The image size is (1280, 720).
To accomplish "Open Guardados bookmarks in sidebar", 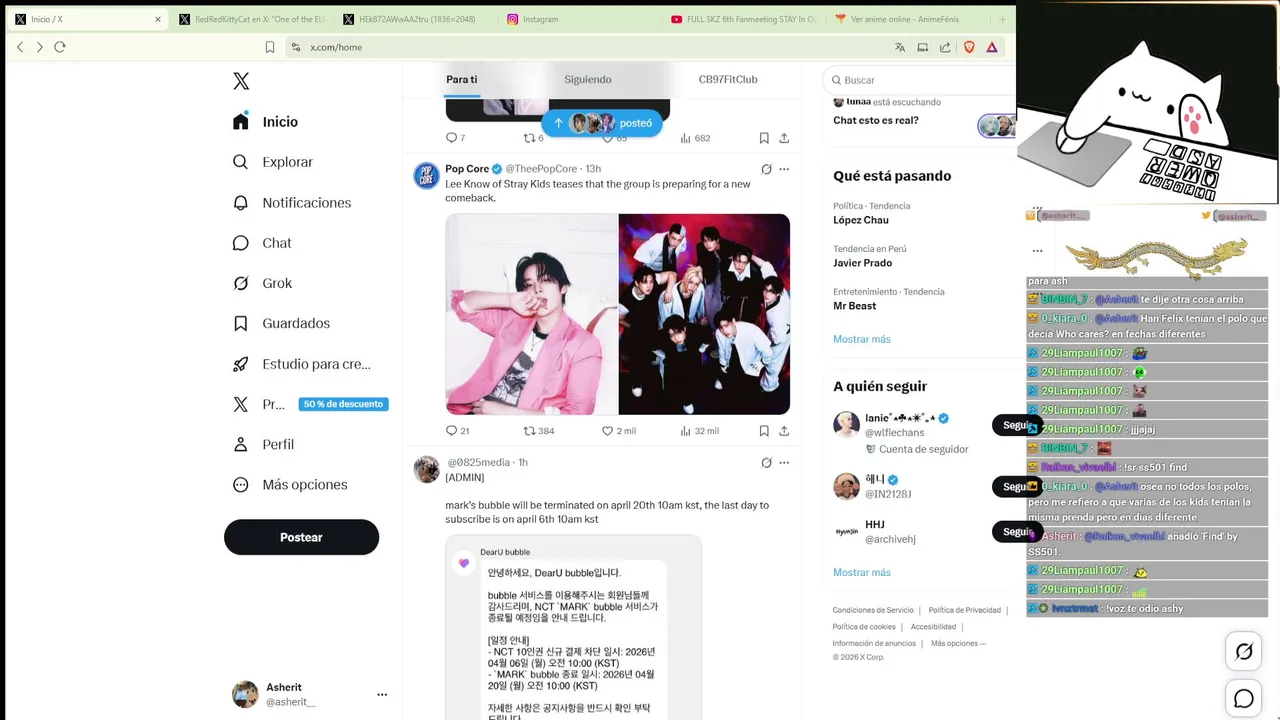I will 281,324.
